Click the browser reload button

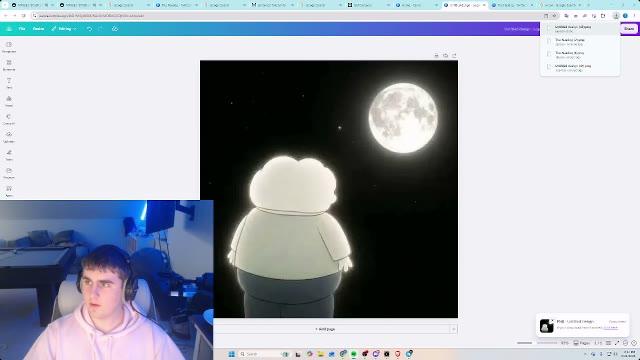tap(24, 16)
